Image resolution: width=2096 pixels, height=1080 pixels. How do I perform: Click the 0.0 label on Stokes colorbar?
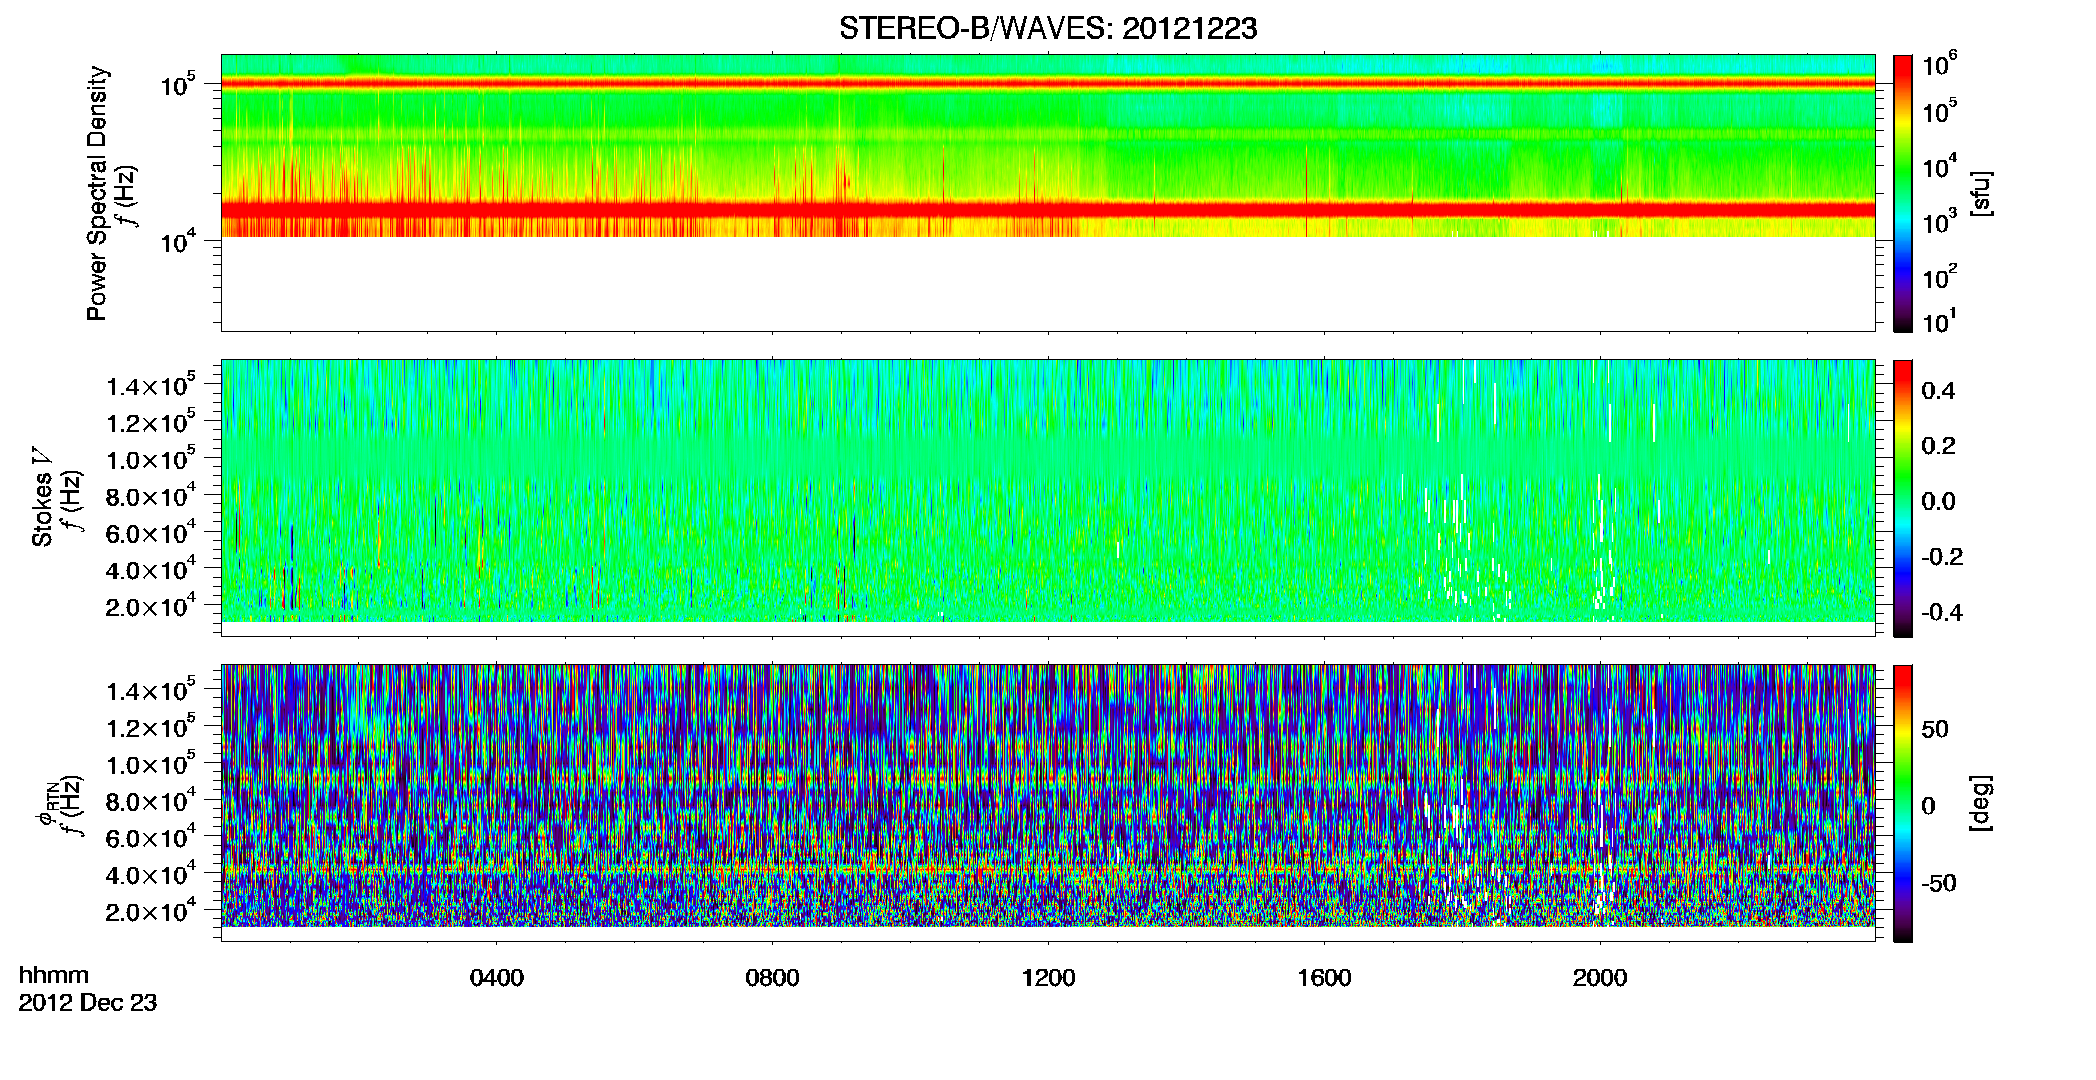1938,502
